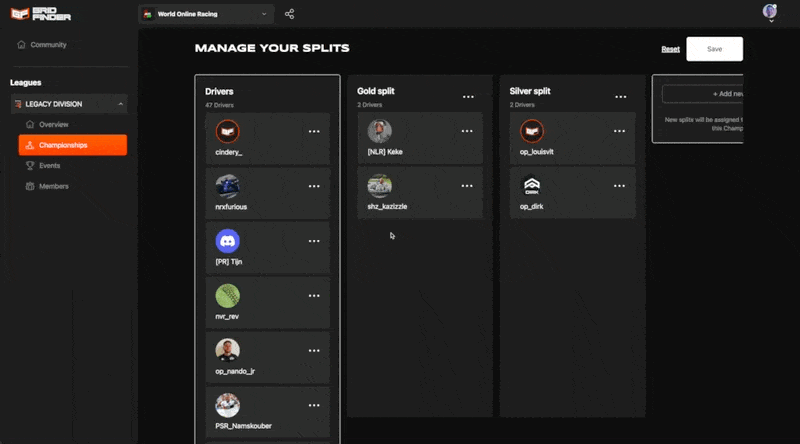
Task: Go to Community in sidebar
Action: click(48, 45)
